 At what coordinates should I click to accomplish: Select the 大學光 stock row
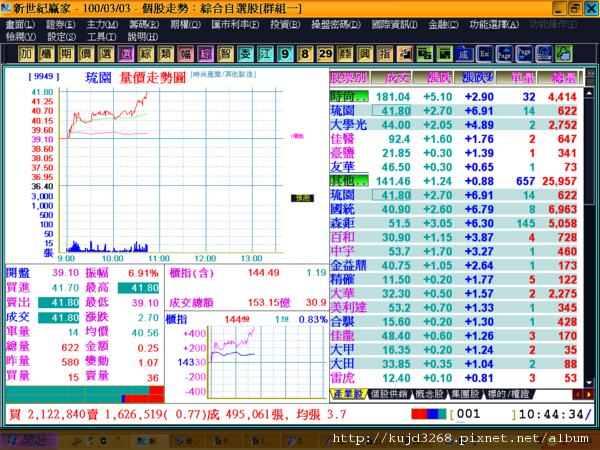tap(456, 125)
